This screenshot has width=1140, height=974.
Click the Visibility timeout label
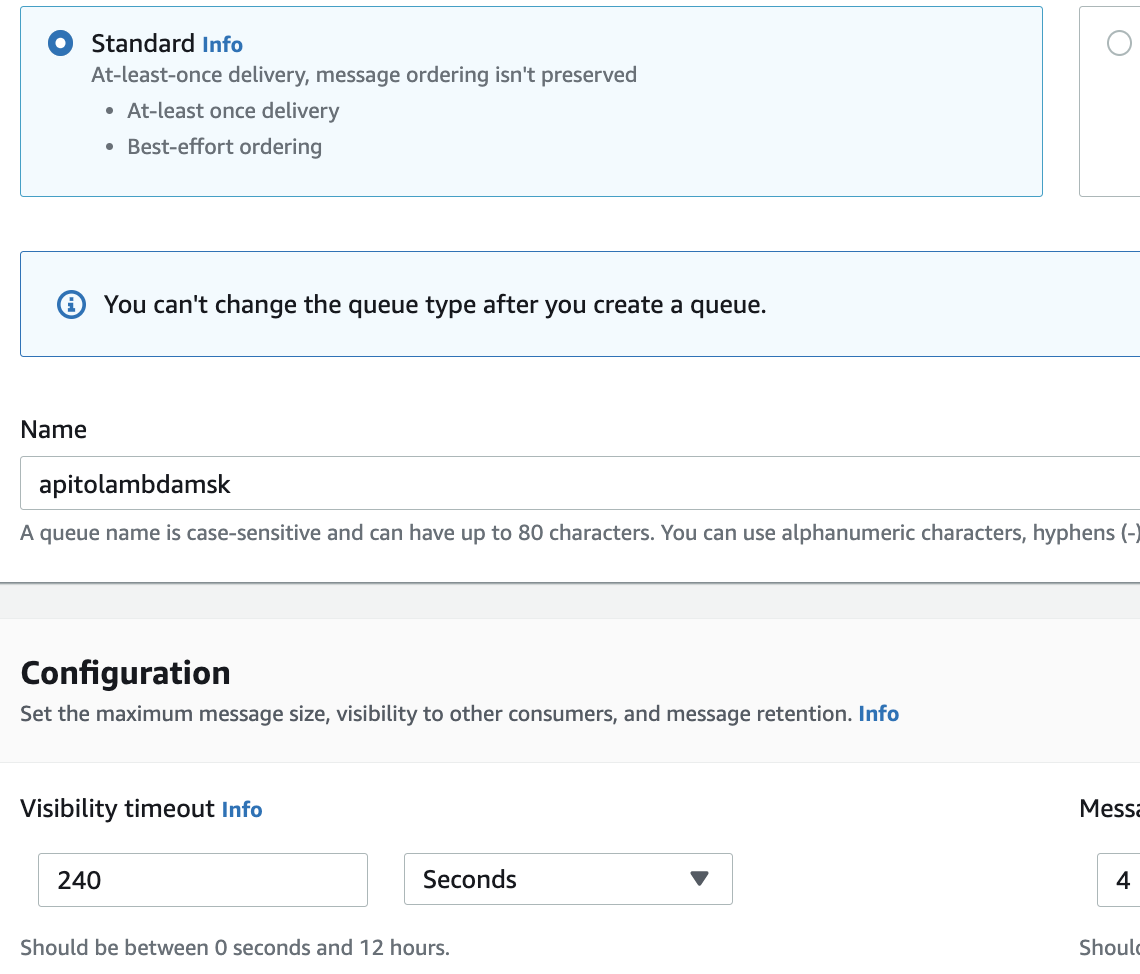click(117, 809)
